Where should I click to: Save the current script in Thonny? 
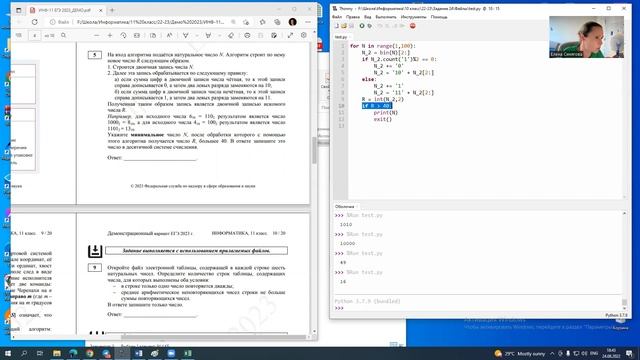351,26
